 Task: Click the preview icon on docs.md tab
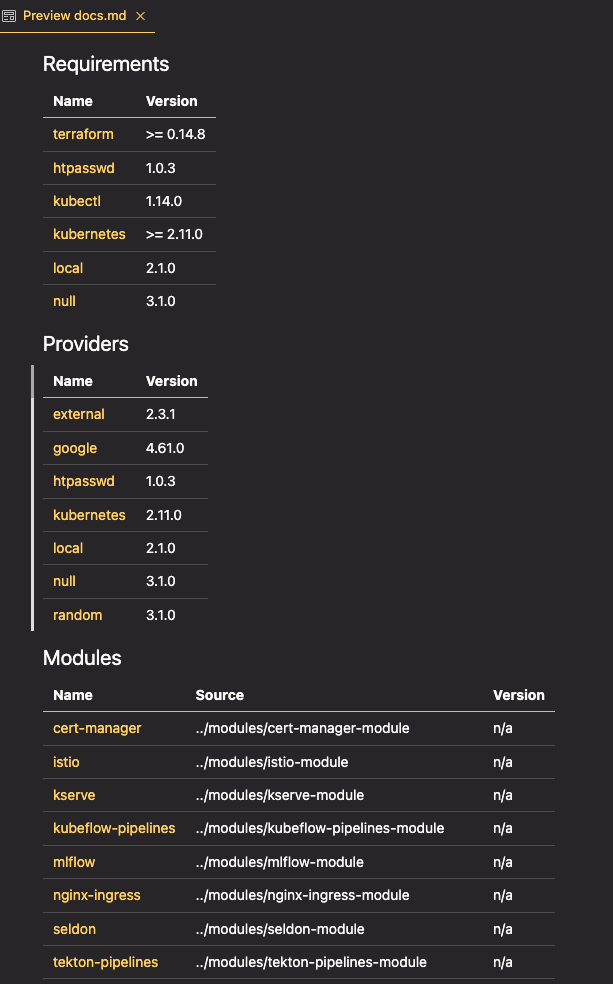[9, 16]
